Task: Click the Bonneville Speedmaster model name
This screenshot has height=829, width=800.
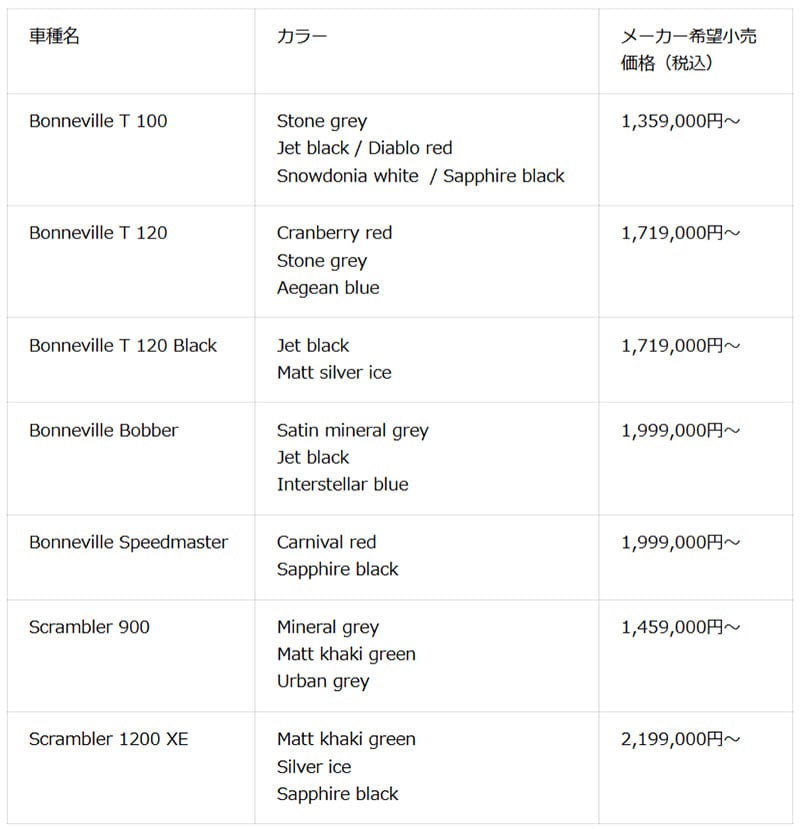Action: [x=128, y=542]
